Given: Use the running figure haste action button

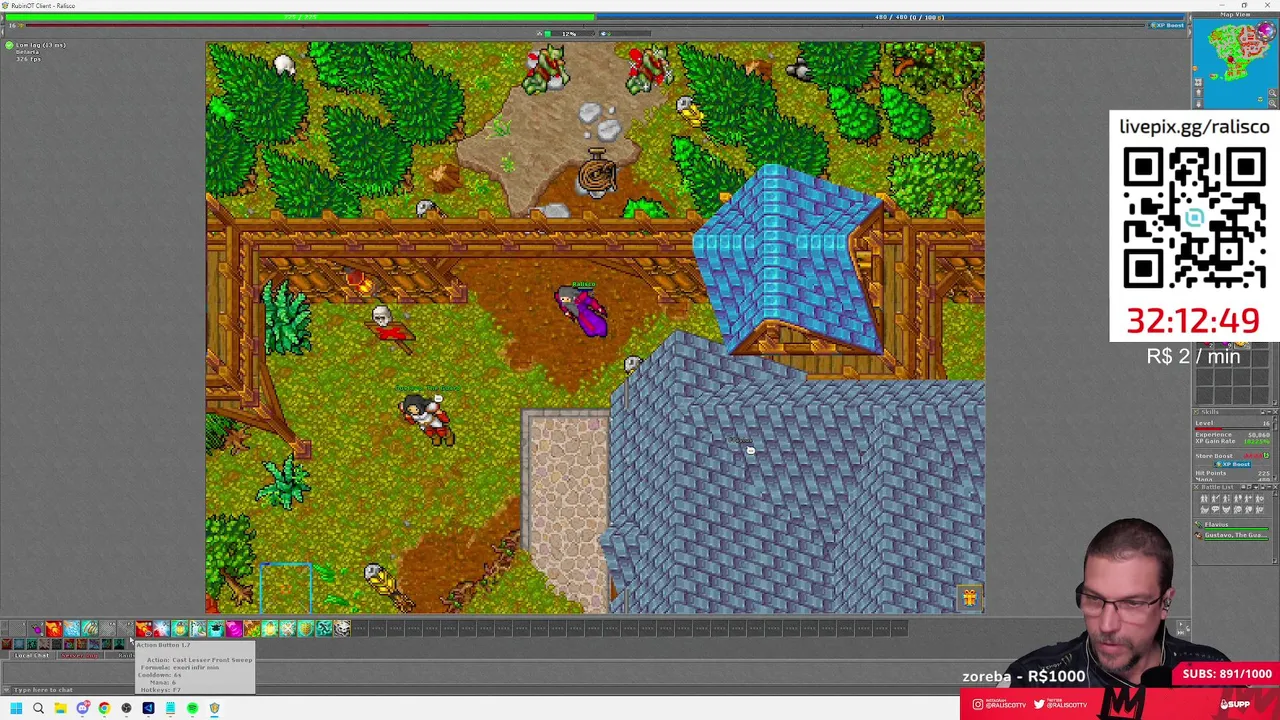Looking at the screenshot, I should pyautogui.click(x=324, y=628).
